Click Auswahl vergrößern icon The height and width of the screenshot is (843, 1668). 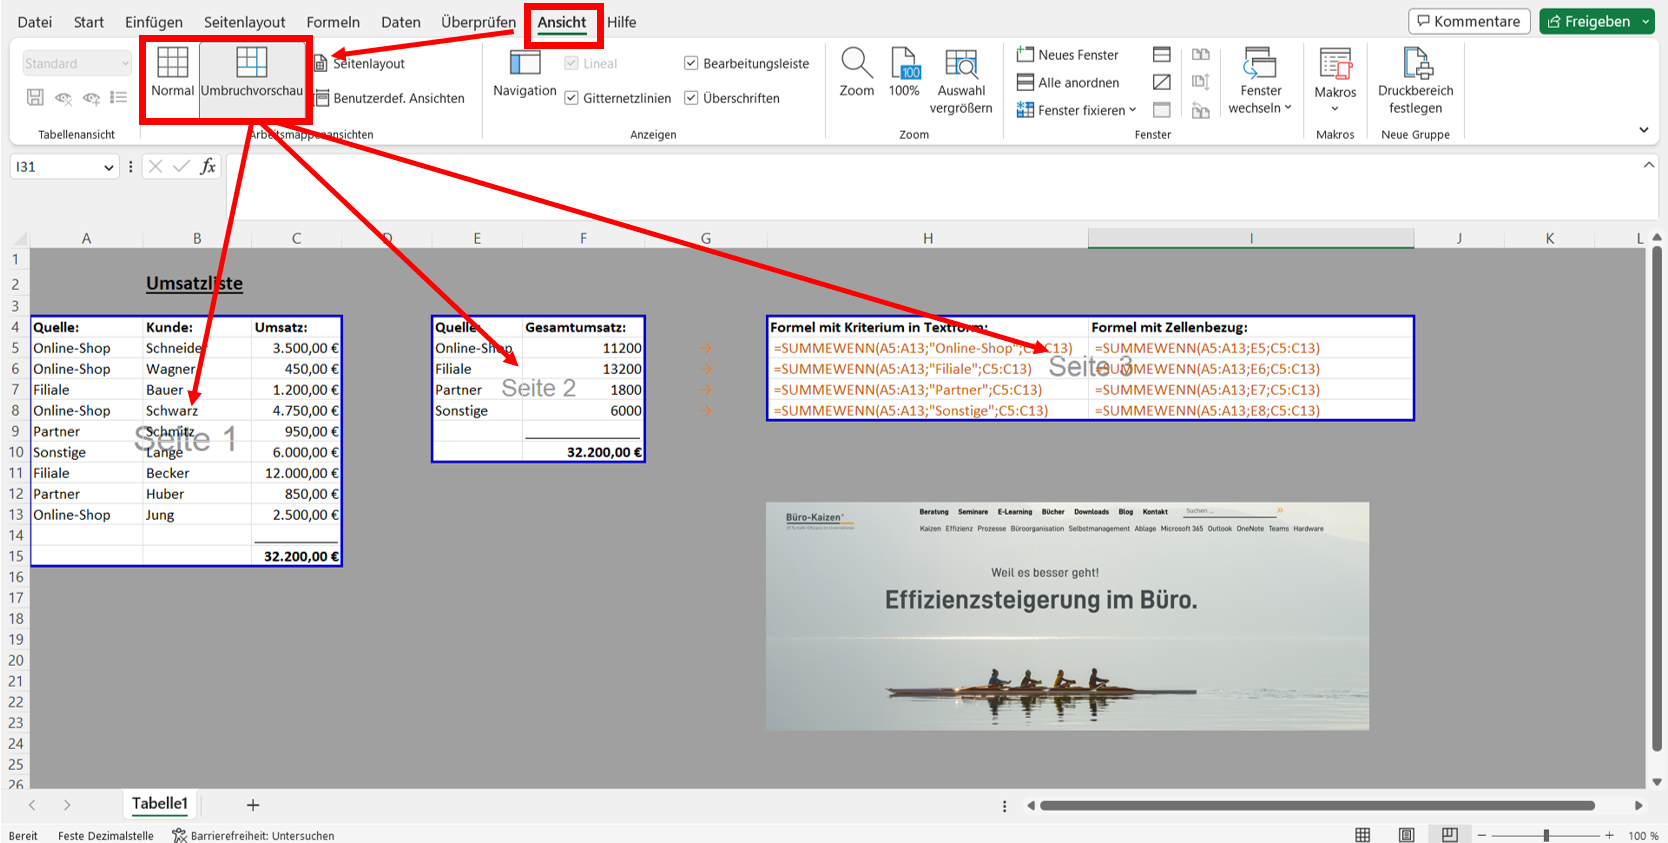tap(961, 81)
